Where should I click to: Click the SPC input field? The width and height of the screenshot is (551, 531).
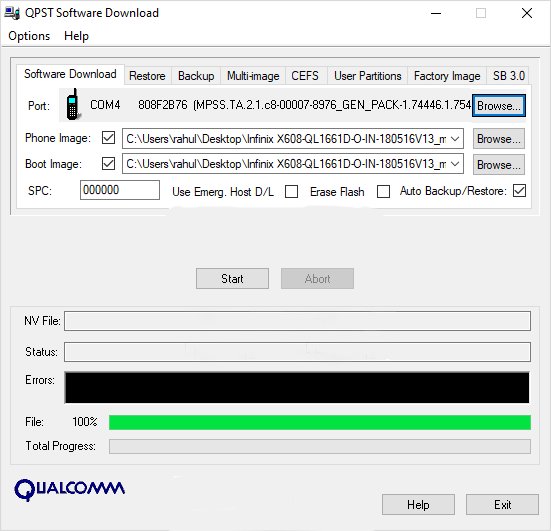pyautogui.click(x=120, y=190)
